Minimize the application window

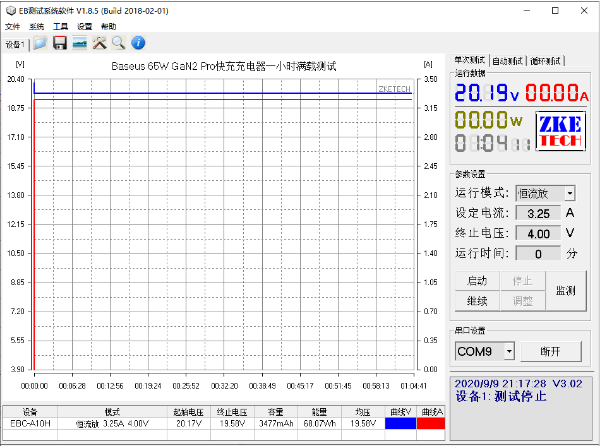click(x=527, y=11)
